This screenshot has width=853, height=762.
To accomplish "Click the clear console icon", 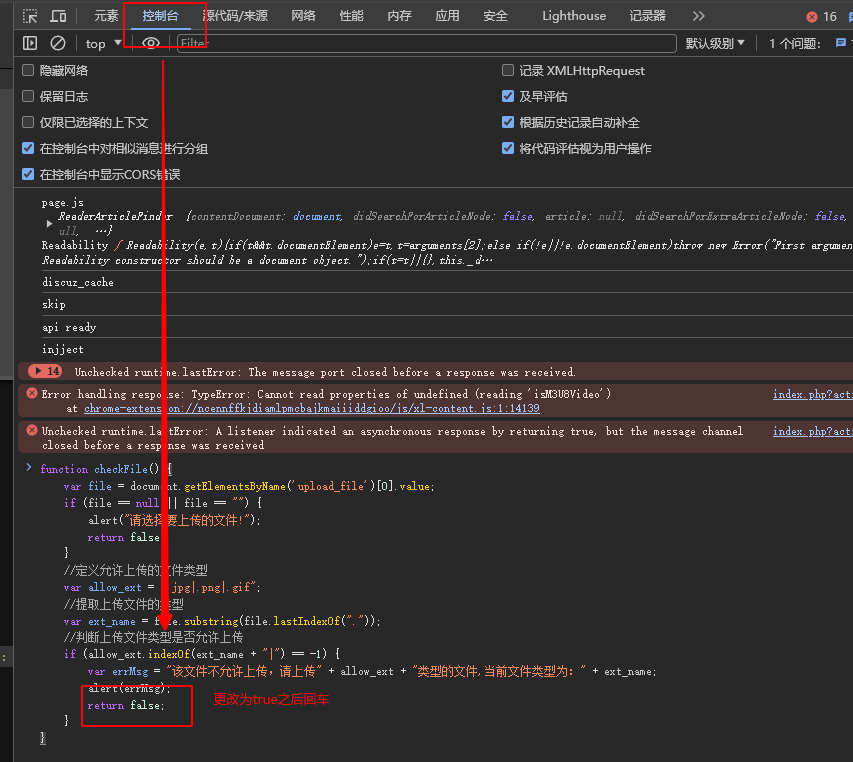I will pos(57,43).
